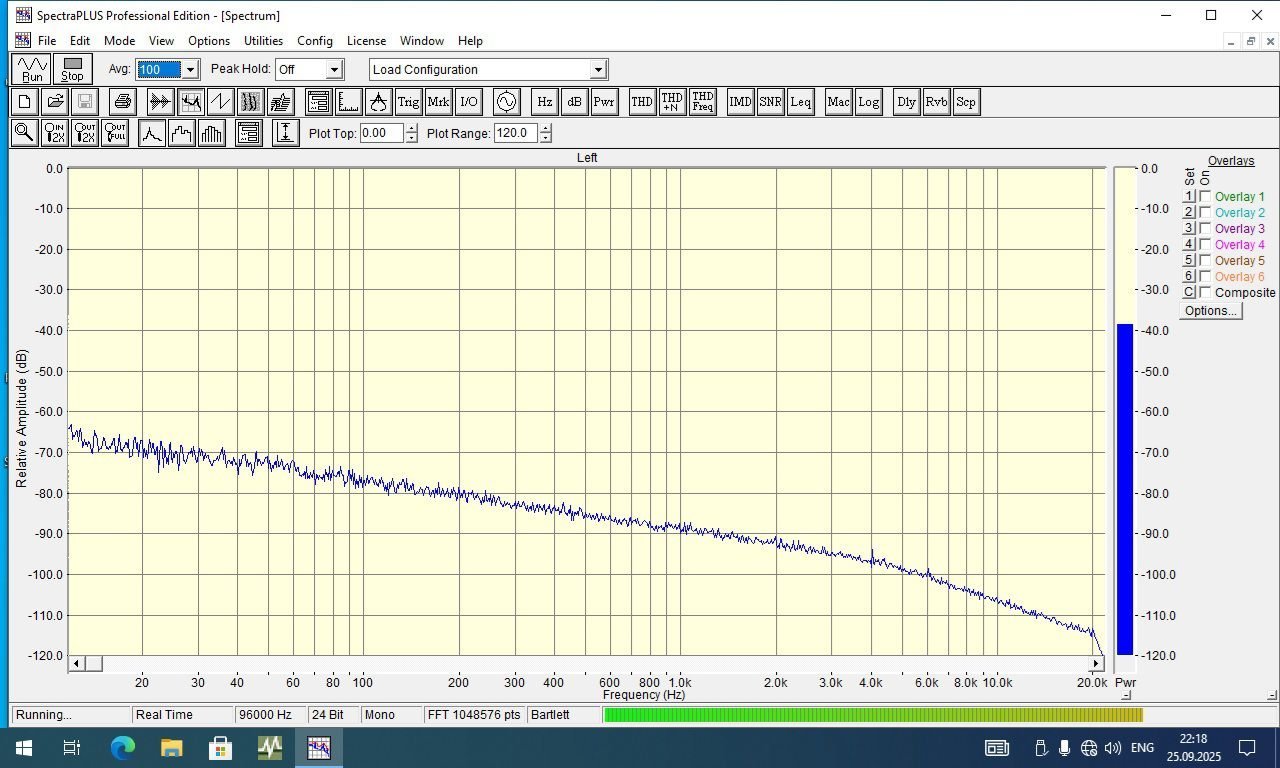
Task: Open the Peak Hold dropdown
Action: pyautogui.click(x=334, y=70)
